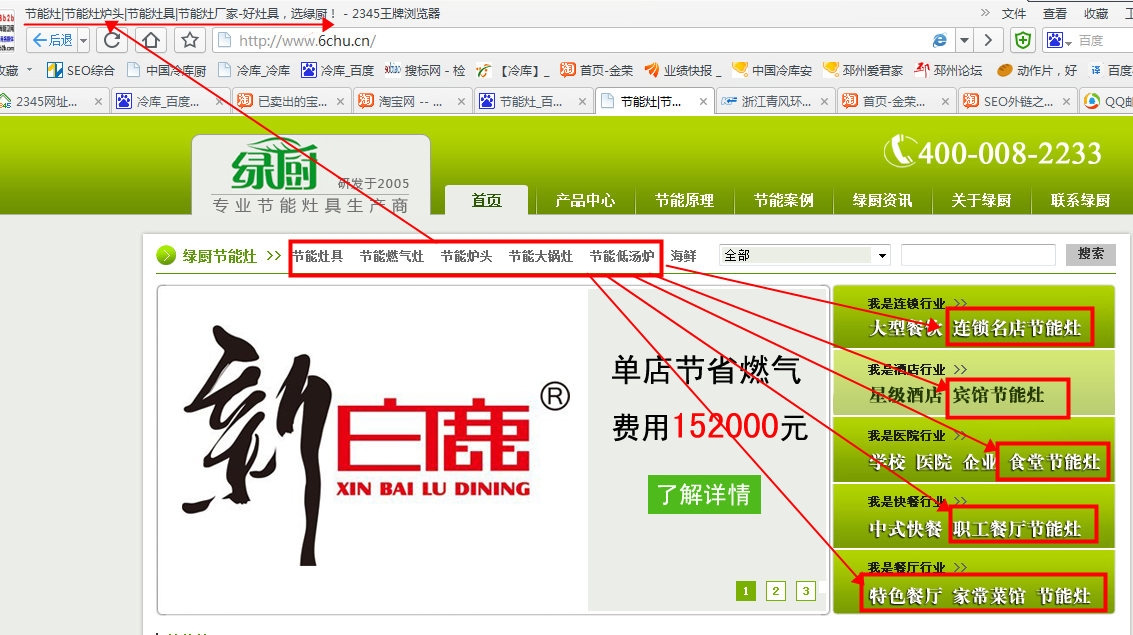Open the 关于绿厨 navigation link
Viewport: 1133px width, 635px height.
click(x=981, y=200)
